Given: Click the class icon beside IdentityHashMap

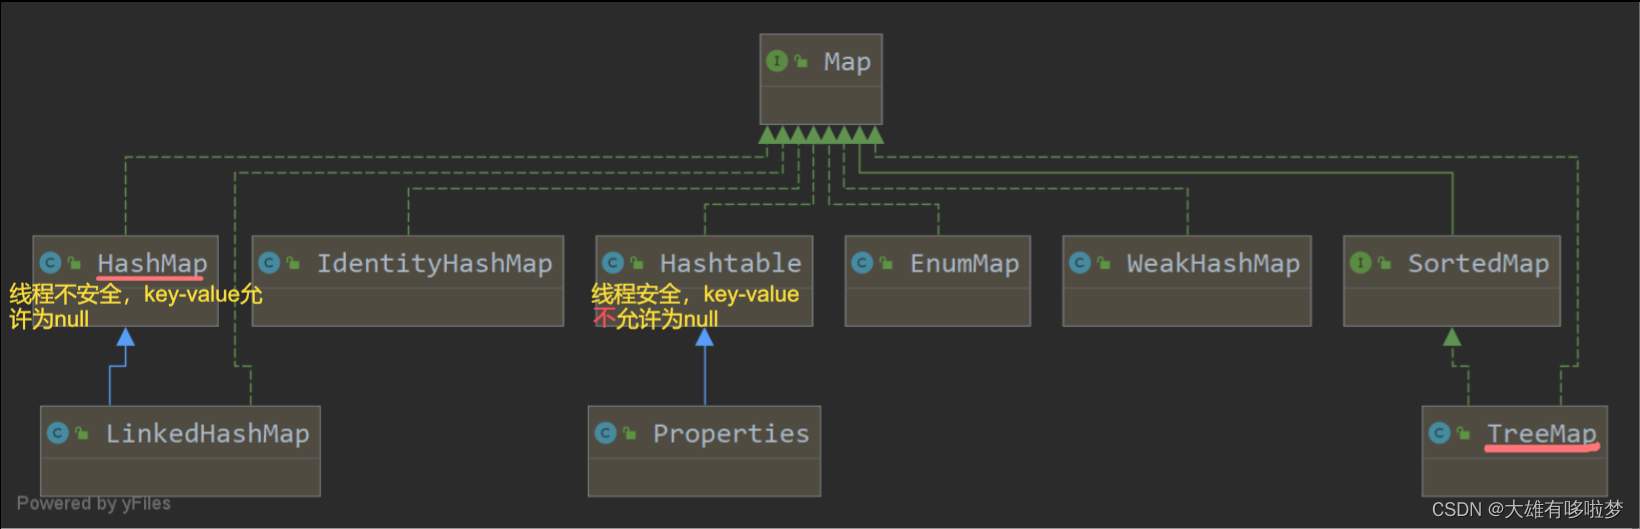Looking at the screenshot, I should click(x=269, y=263).
